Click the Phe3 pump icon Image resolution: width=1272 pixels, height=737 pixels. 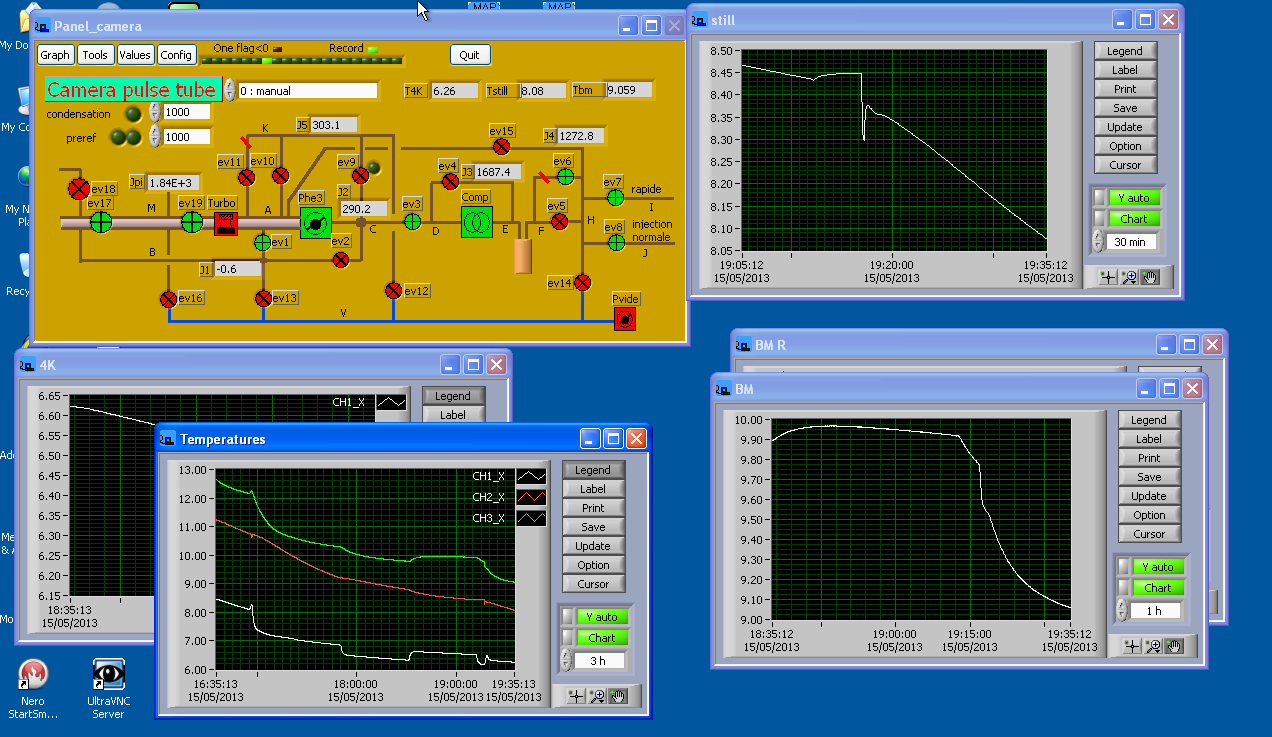[316, 223]
